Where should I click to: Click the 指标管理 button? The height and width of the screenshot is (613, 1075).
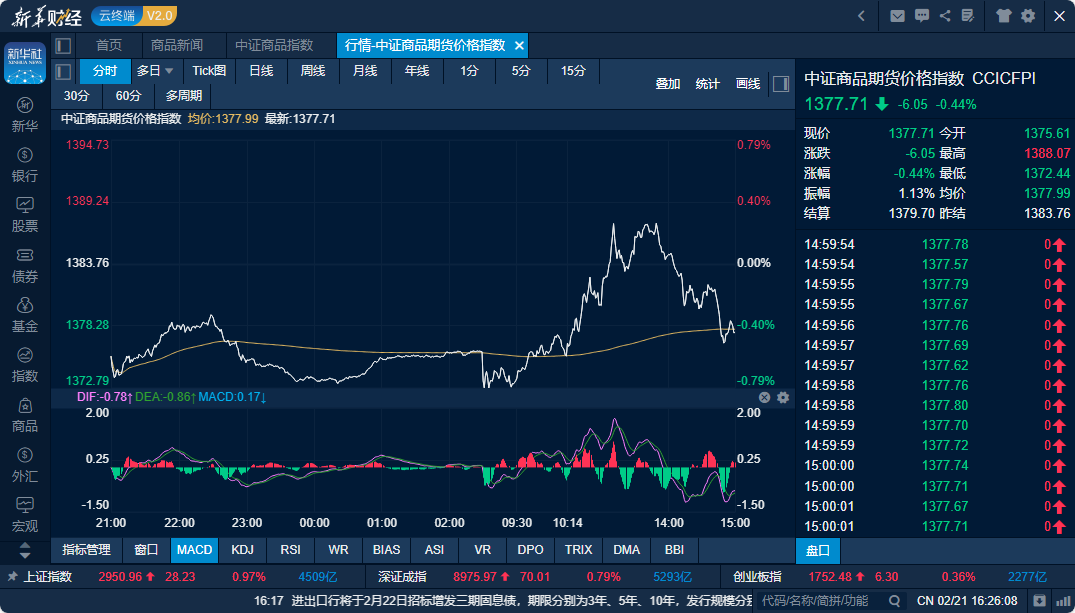click(86, 550)
